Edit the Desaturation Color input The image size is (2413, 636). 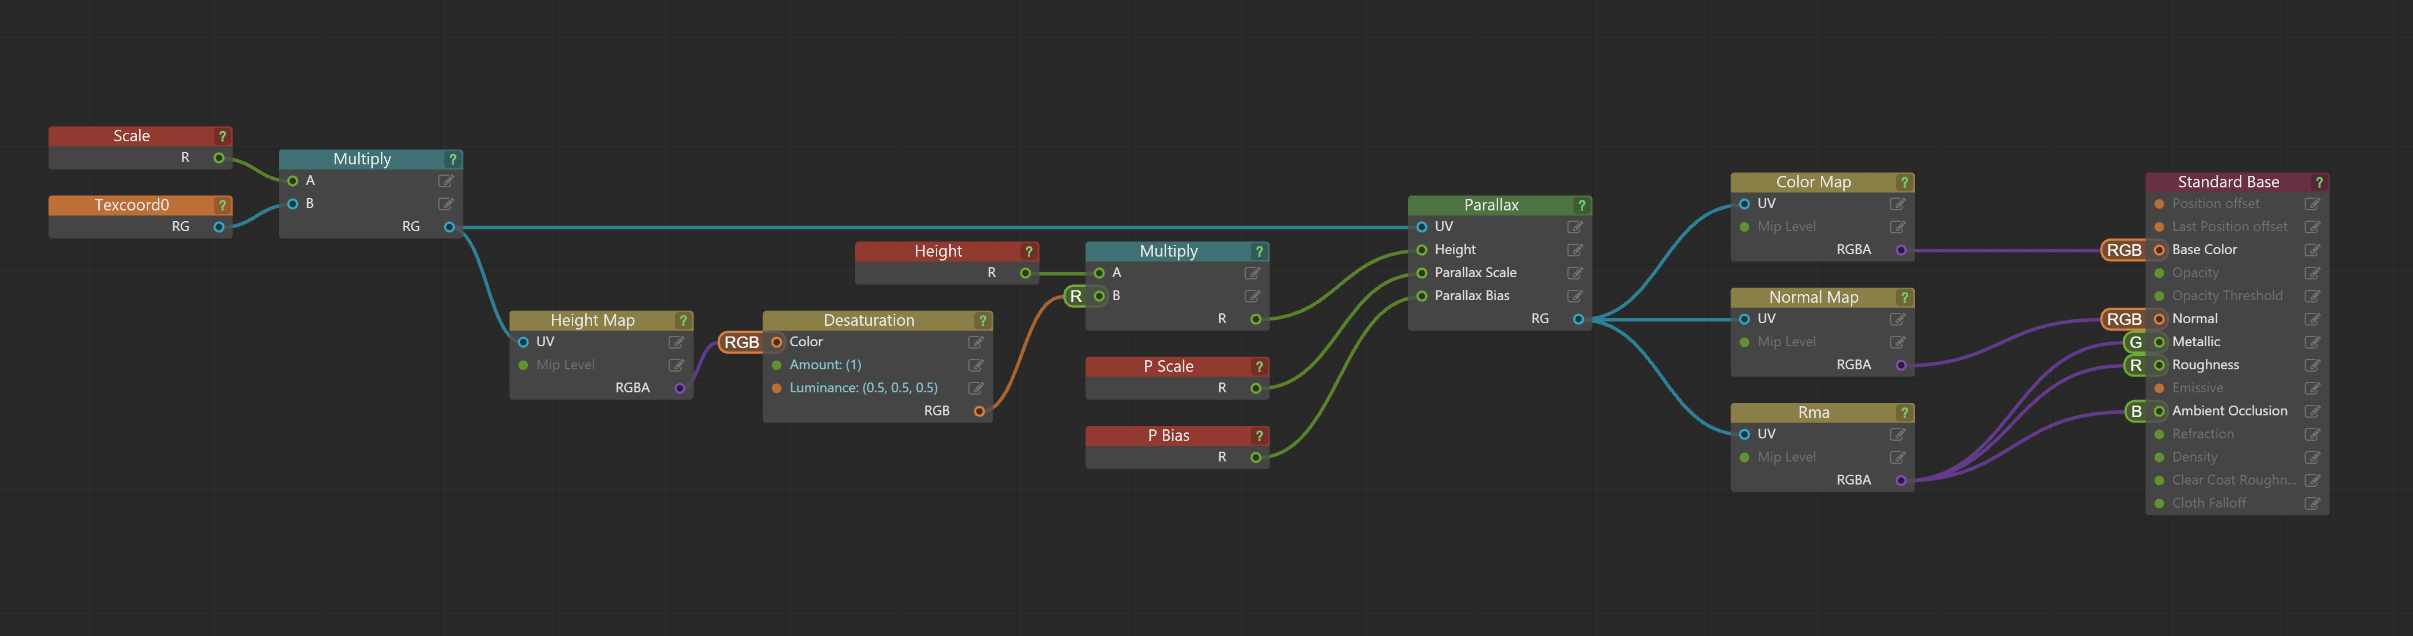[976, 342]
